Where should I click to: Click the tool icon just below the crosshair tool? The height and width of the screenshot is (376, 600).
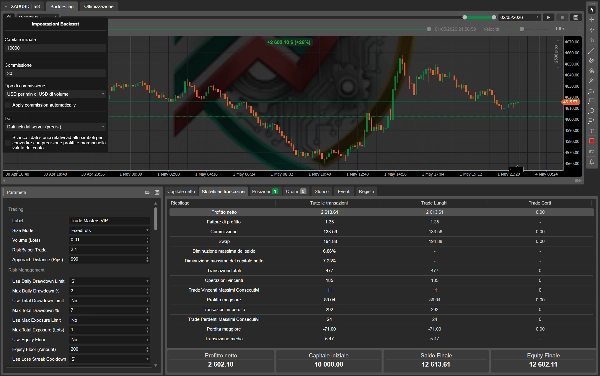pyautogui.click(x=592, y=30)
